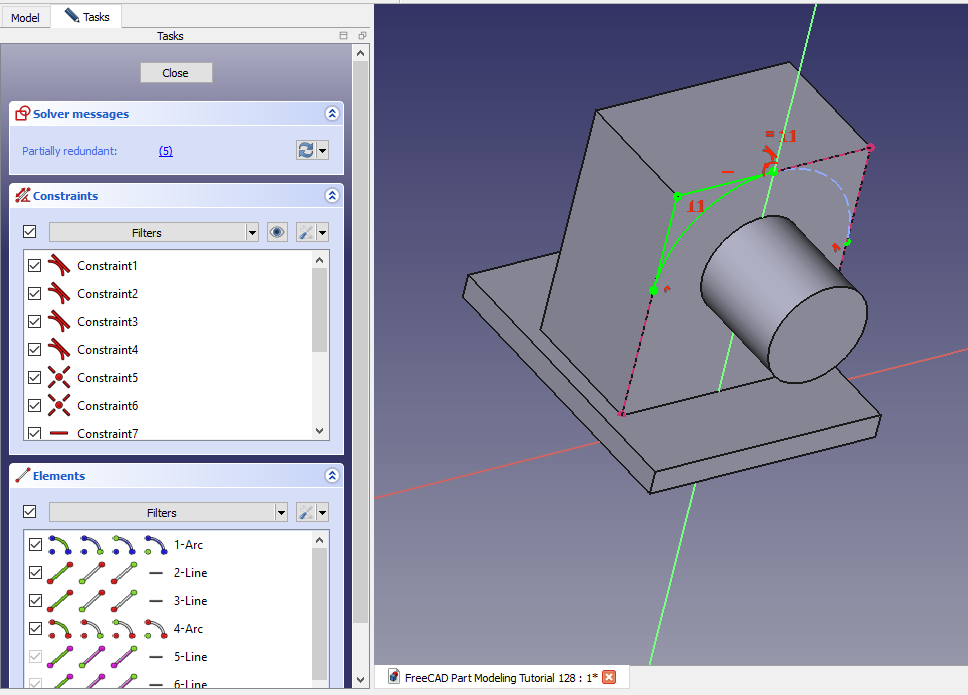The image size is (968, 695).
Task: Click the constraints list scrollbar
Action: (x=320, y=310)
